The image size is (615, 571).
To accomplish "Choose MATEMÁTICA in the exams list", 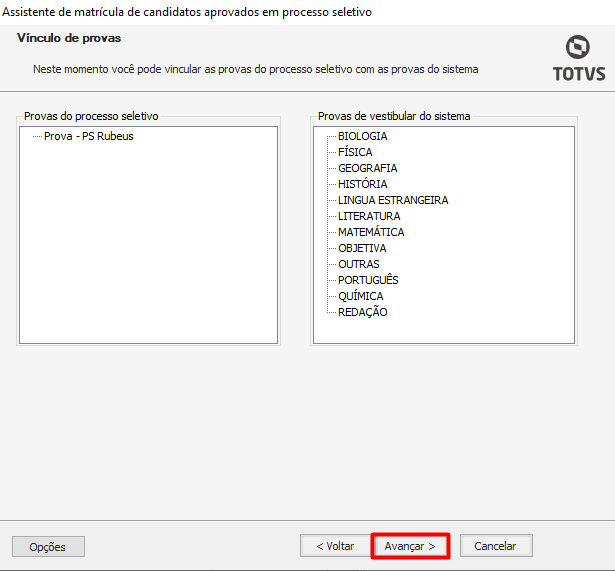I will click(371, 232).
